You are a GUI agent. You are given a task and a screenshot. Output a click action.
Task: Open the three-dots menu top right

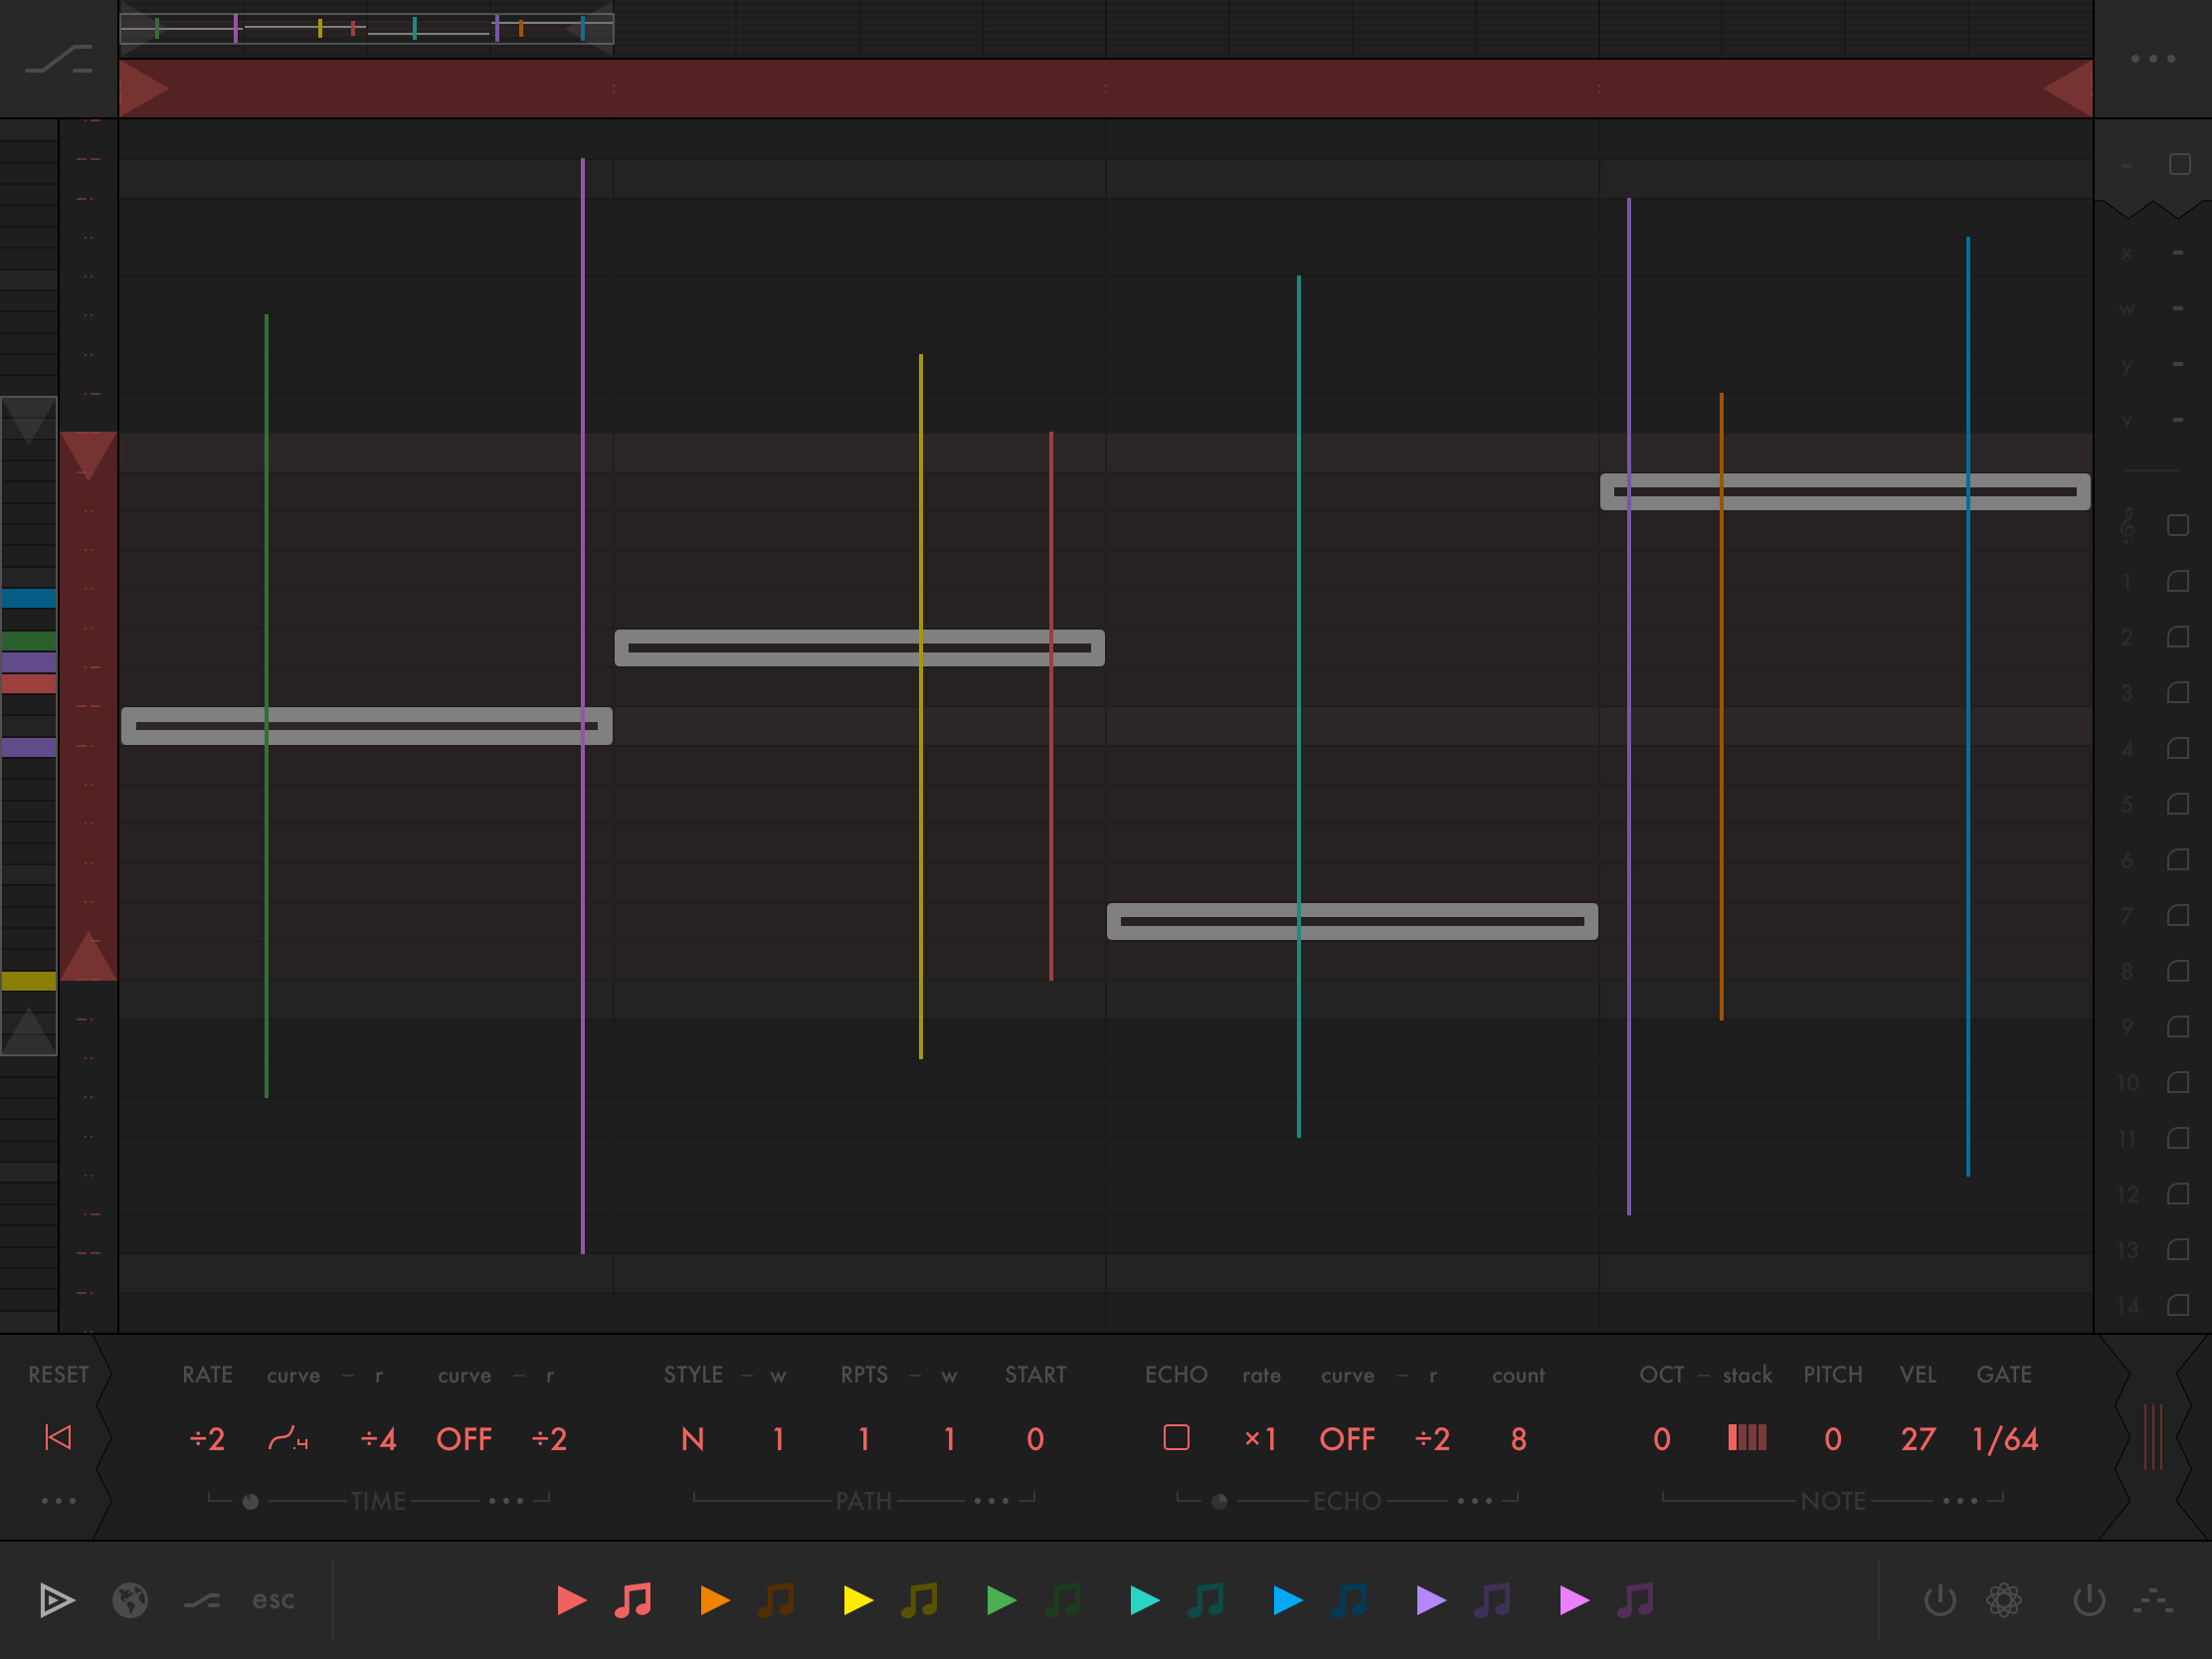pos(2152,59)
